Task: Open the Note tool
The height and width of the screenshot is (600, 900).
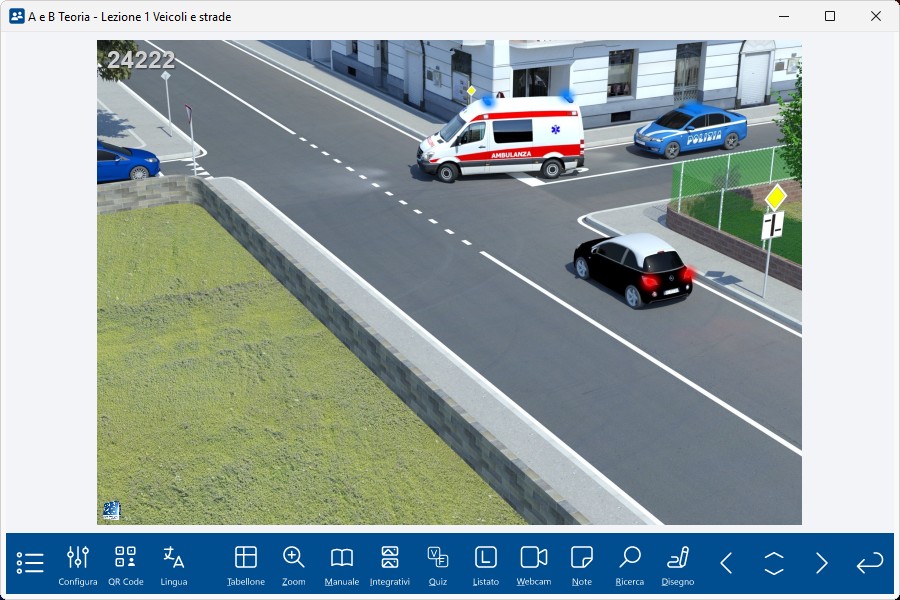Action: [582, 564]
